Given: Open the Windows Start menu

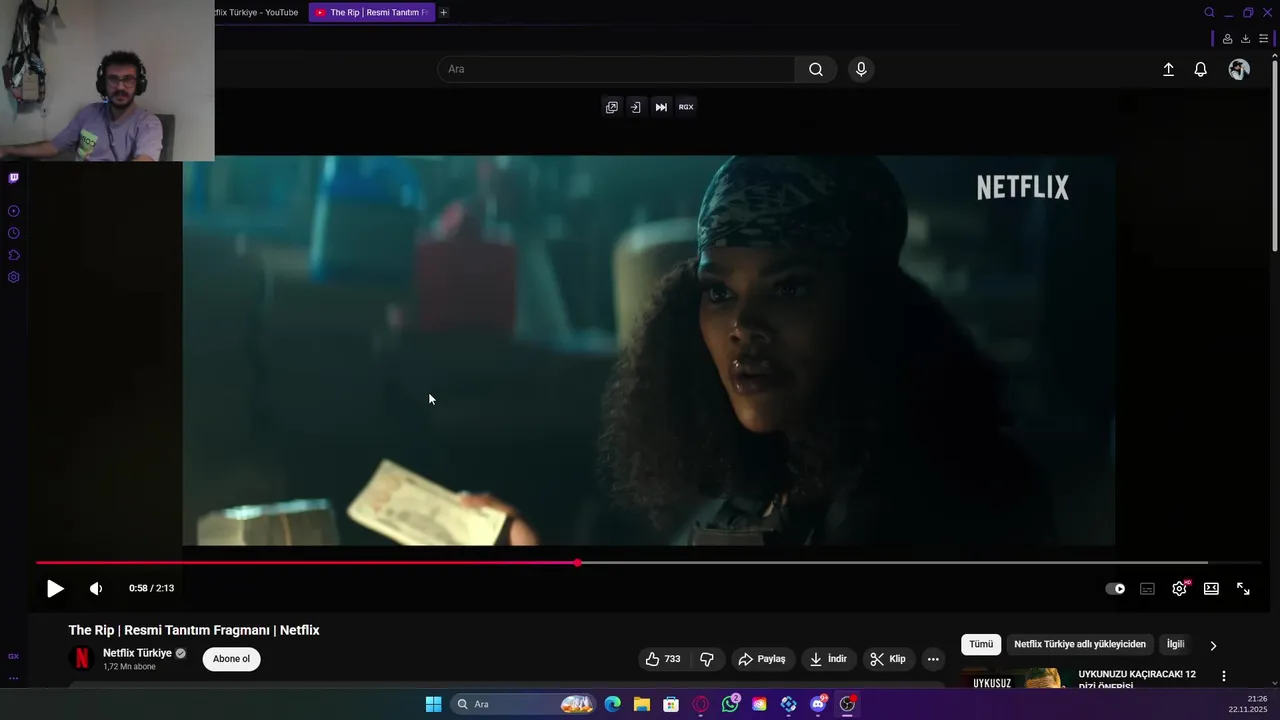Looking at the screenshot, I should coord(433,704).
